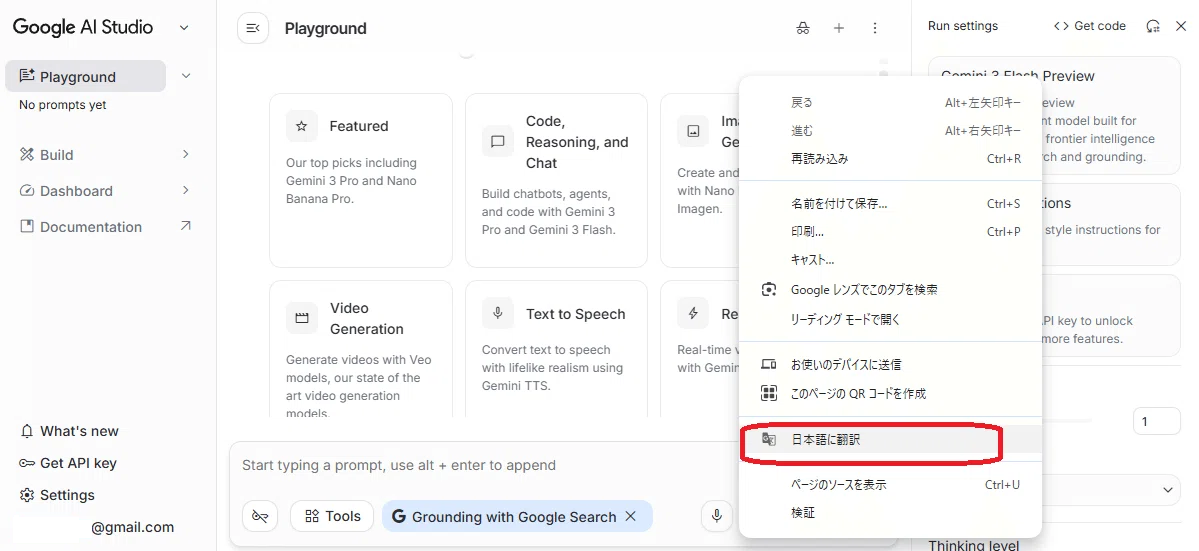Click the Google G icon on grounding chip
This screenshot has width=1199, height=551.
click(x=398, y=517)
